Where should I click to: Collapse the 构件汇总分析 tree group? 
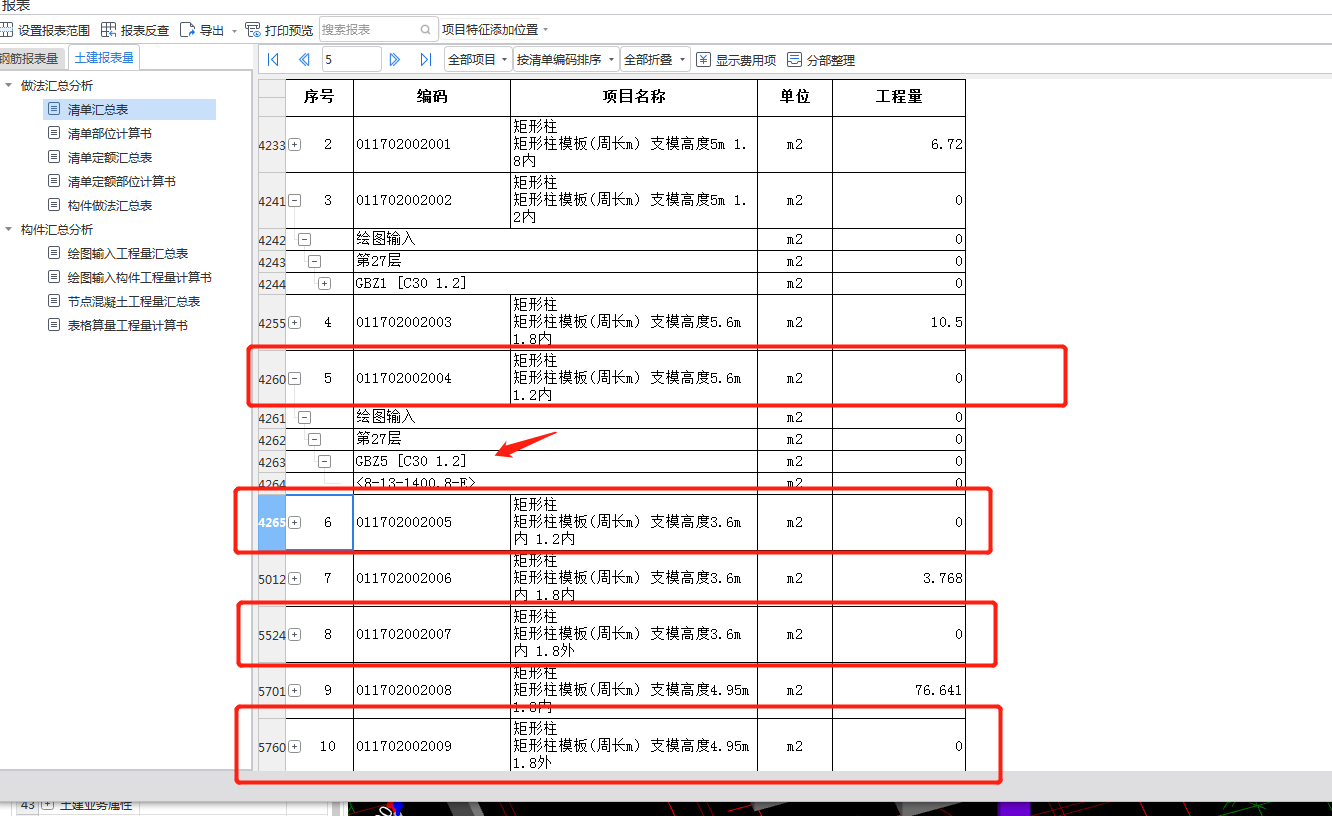click(9, 230)
